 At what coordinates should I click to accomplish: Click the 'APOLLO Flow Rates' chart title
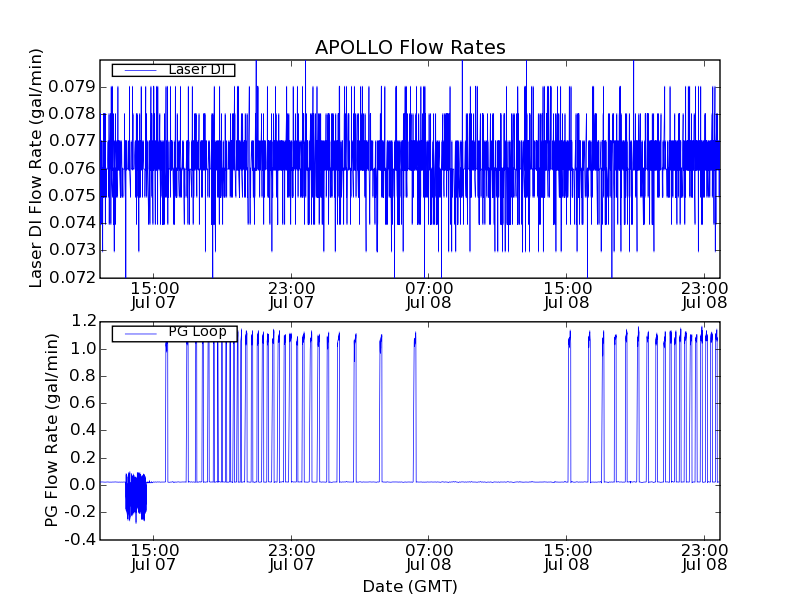pyautogui.click(x=410, y=47)
